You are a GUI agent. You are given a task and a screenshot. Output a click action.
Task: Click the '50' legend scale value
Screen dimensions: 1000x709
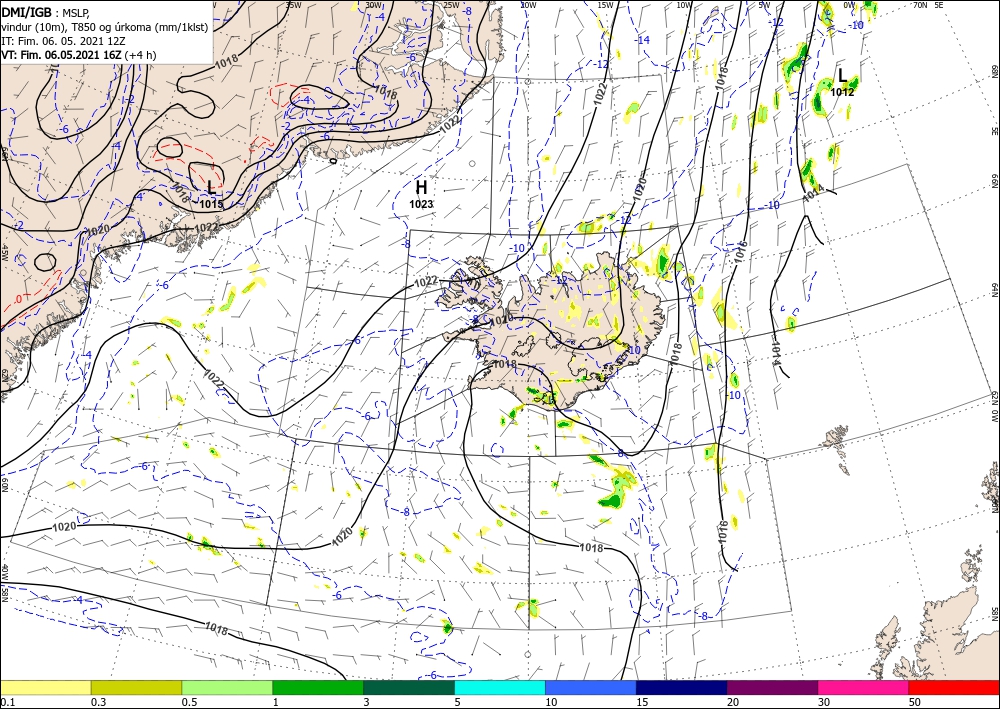tap(913, 702)
